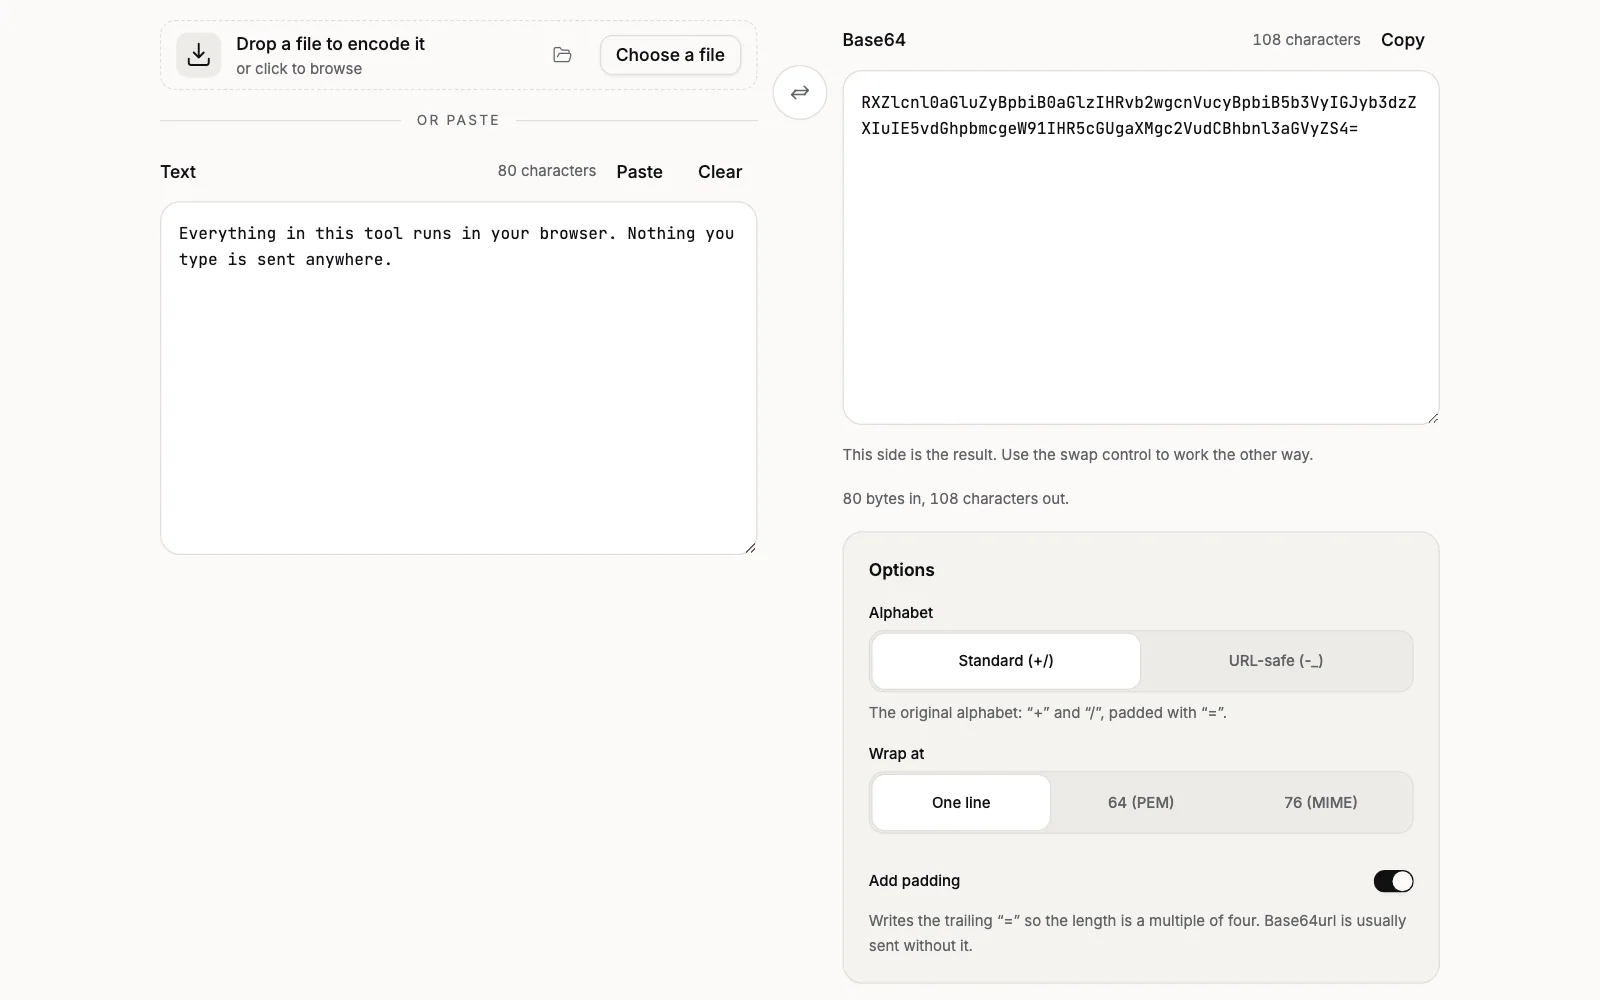Image resolution: width=1600 pixels, height=1000 pixels.
Task: Click the 'or click to browse' text
Action: tap(299, 69)
